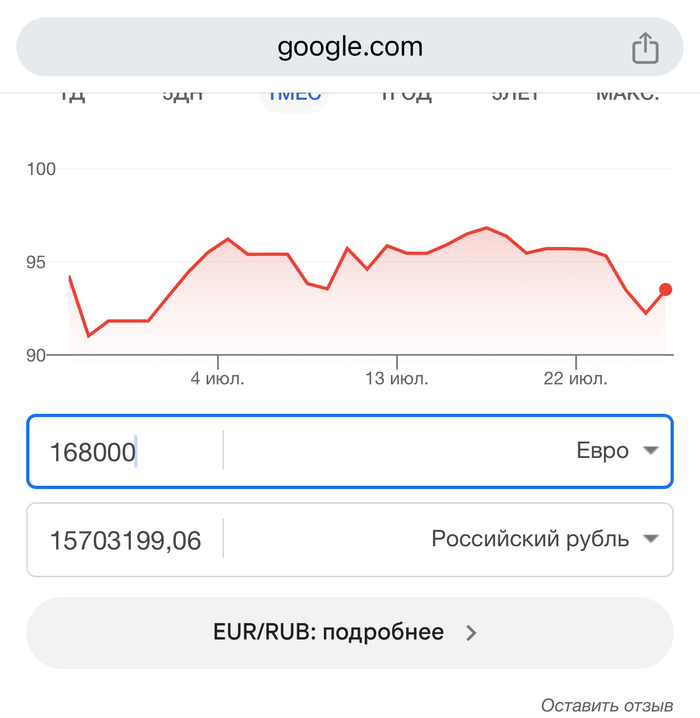700x718 pixels.
Task: Show the 5ЛЕТ chart range
Action: (x=516, y=96)
